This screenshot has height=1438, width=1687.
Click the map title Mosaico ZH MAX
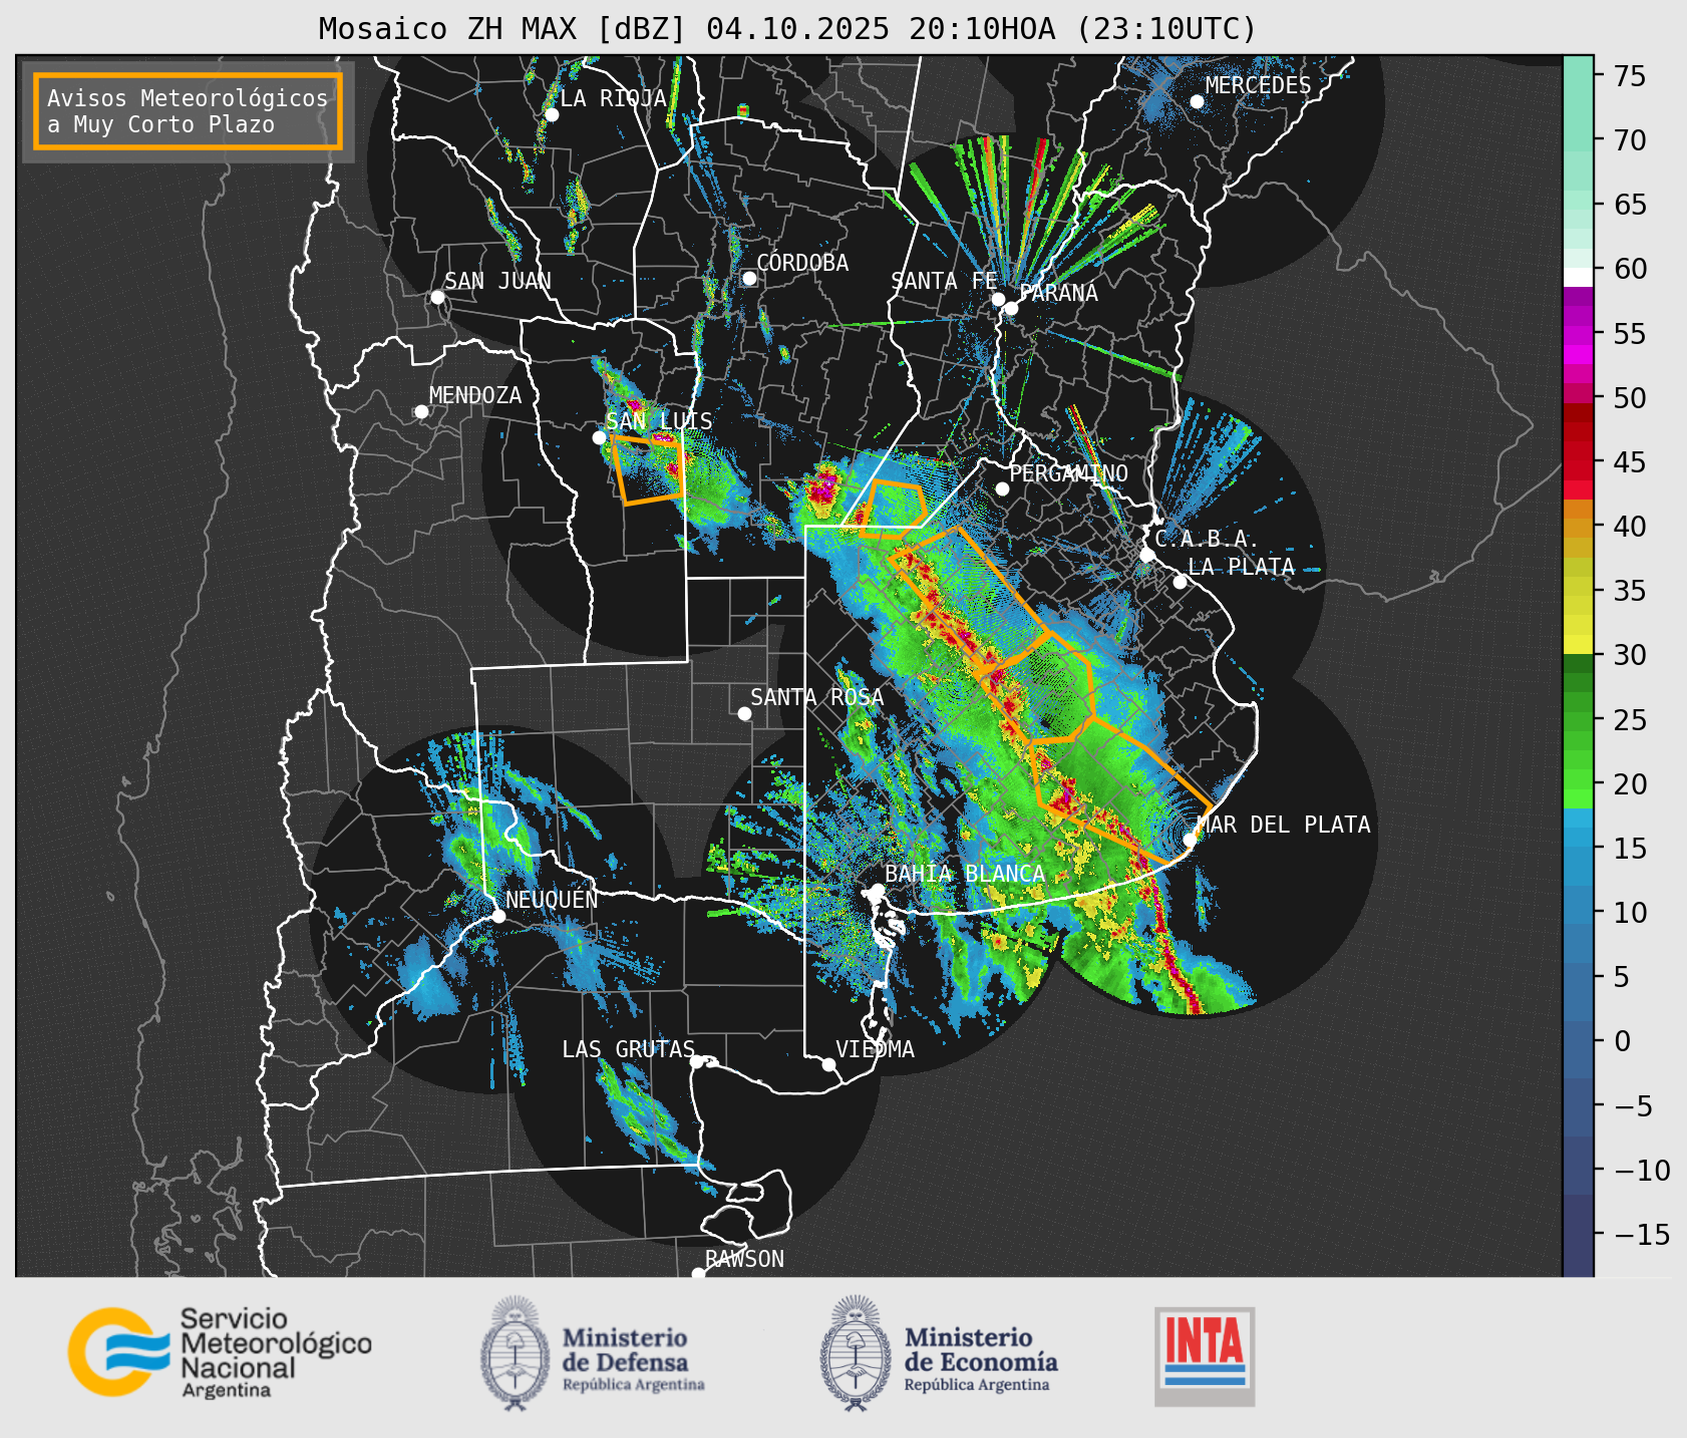click(x=503, y=29)
